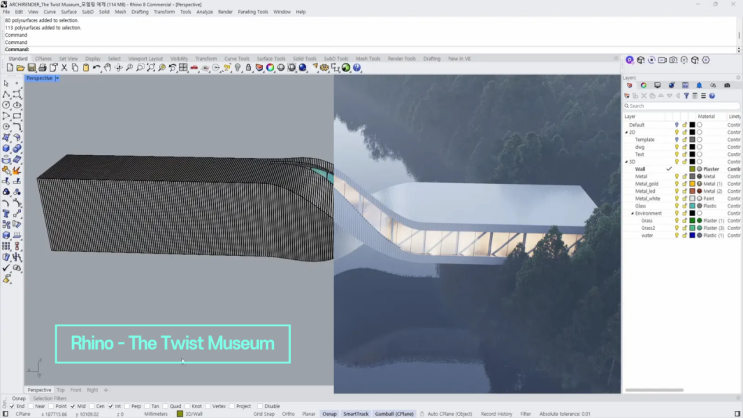Cut selection with the scissors icon
Screen dimensions: 743x418
[64, 68]
